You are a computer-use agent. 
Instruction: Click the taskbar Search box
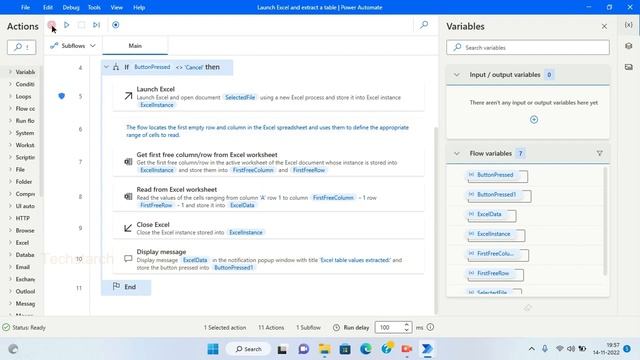pyautogui.click(x=248, y=349)
